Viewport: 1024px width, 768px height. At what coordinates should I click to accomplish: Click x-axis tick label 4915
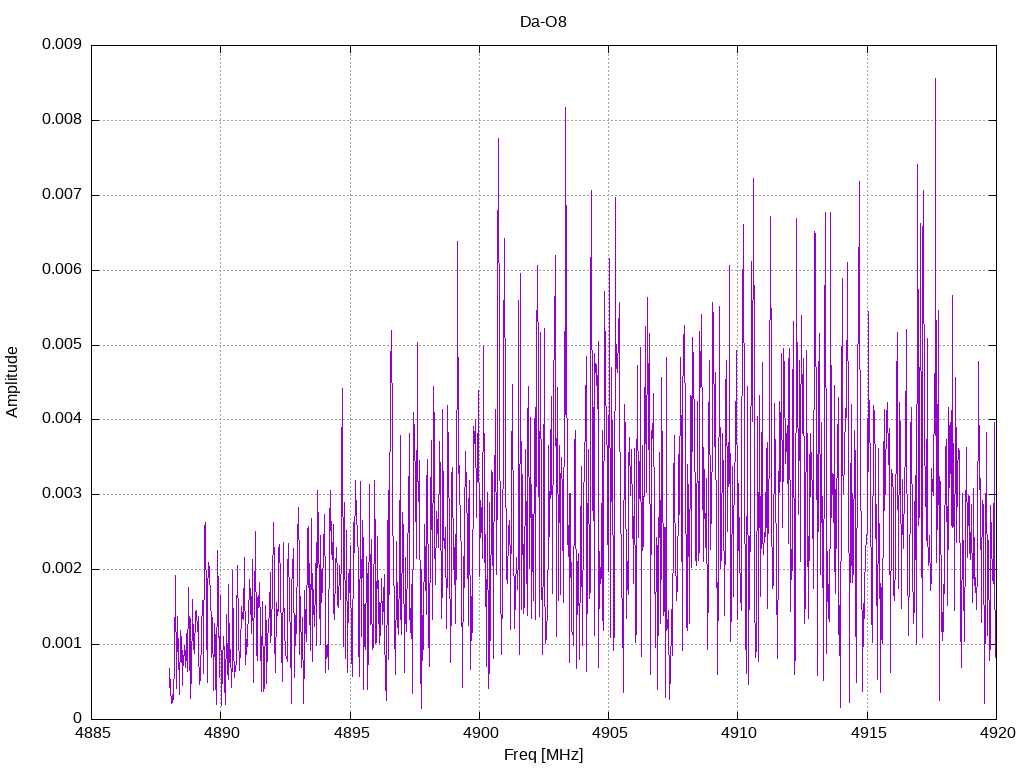coord(868,733)
